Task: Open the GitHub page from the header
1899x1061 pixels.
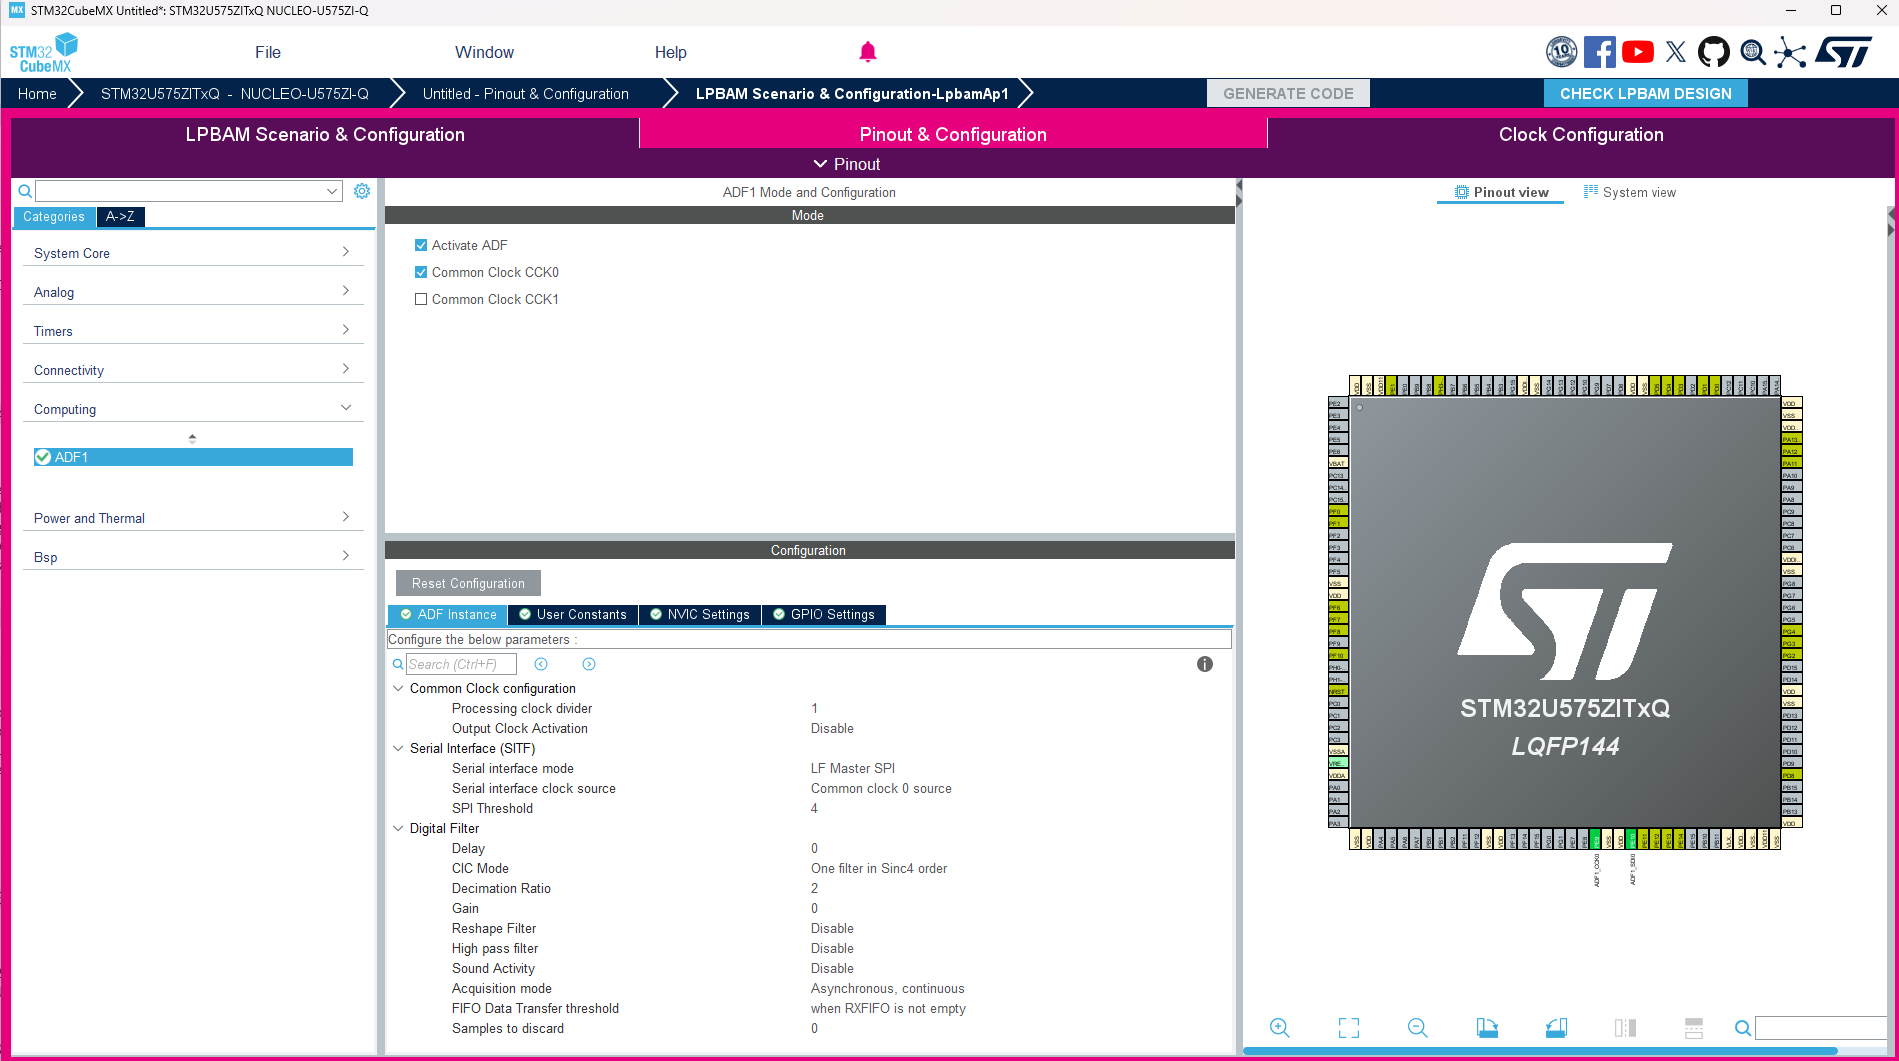Action: pos(1713,51)
